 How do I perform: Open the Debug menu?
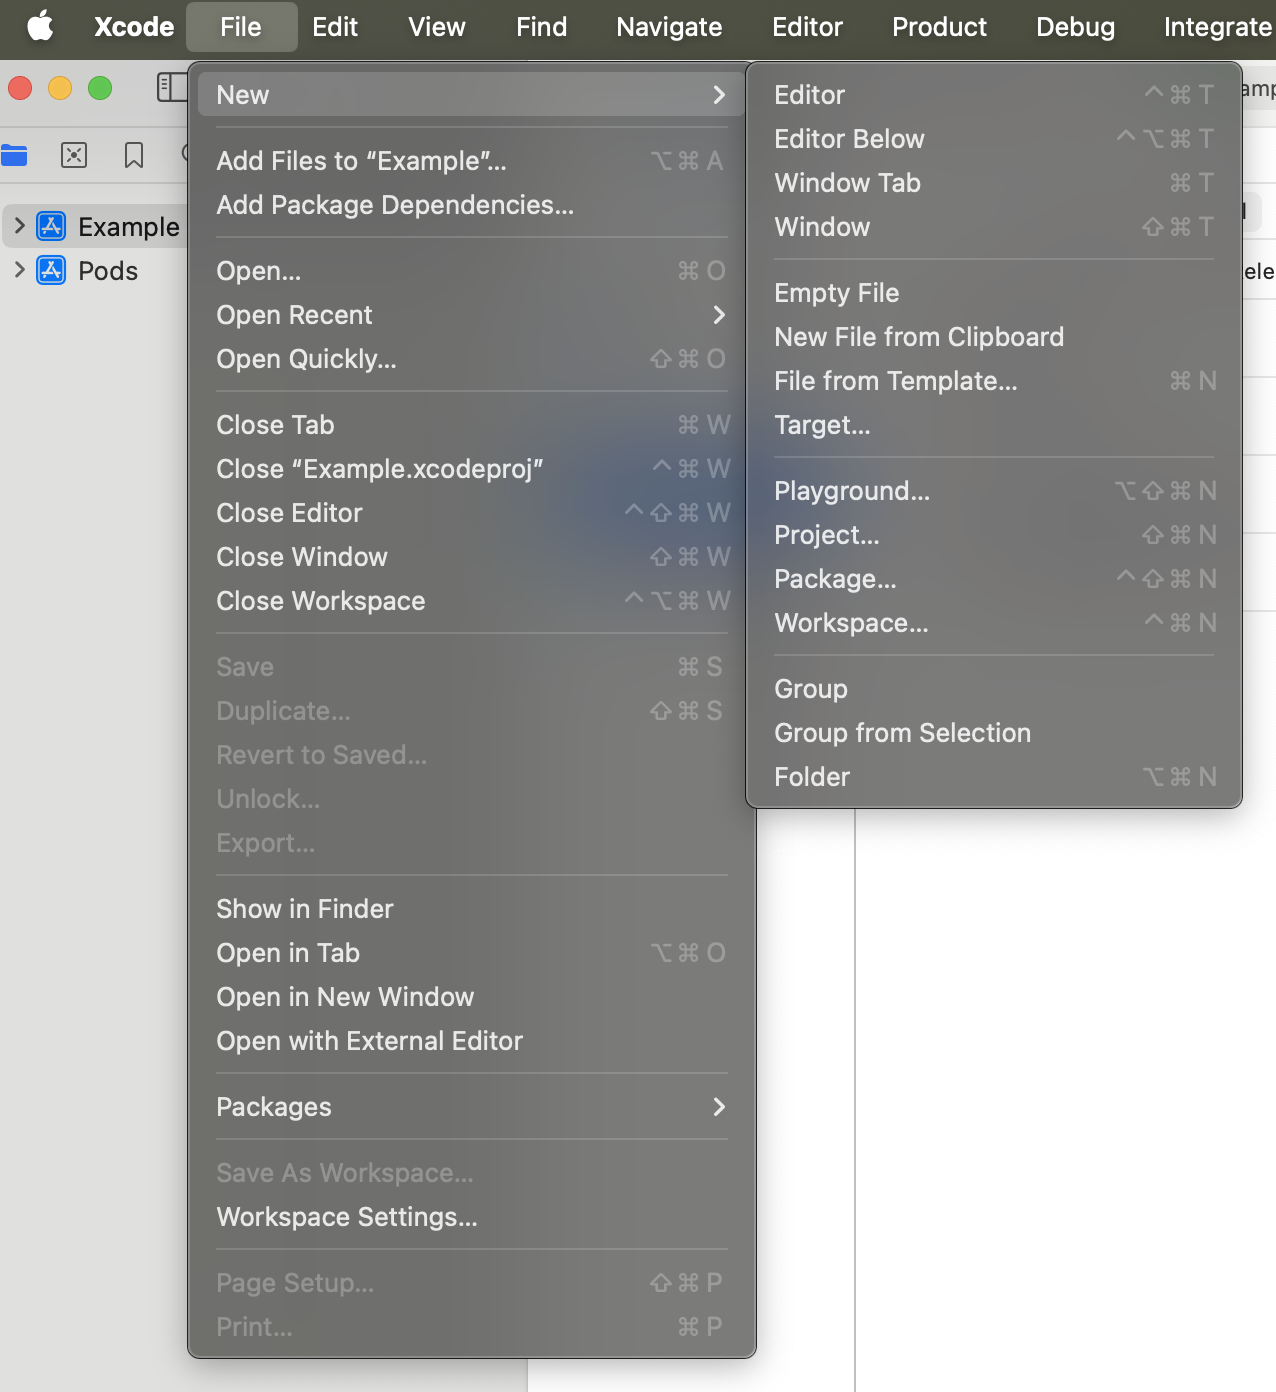pos(1075,26)
